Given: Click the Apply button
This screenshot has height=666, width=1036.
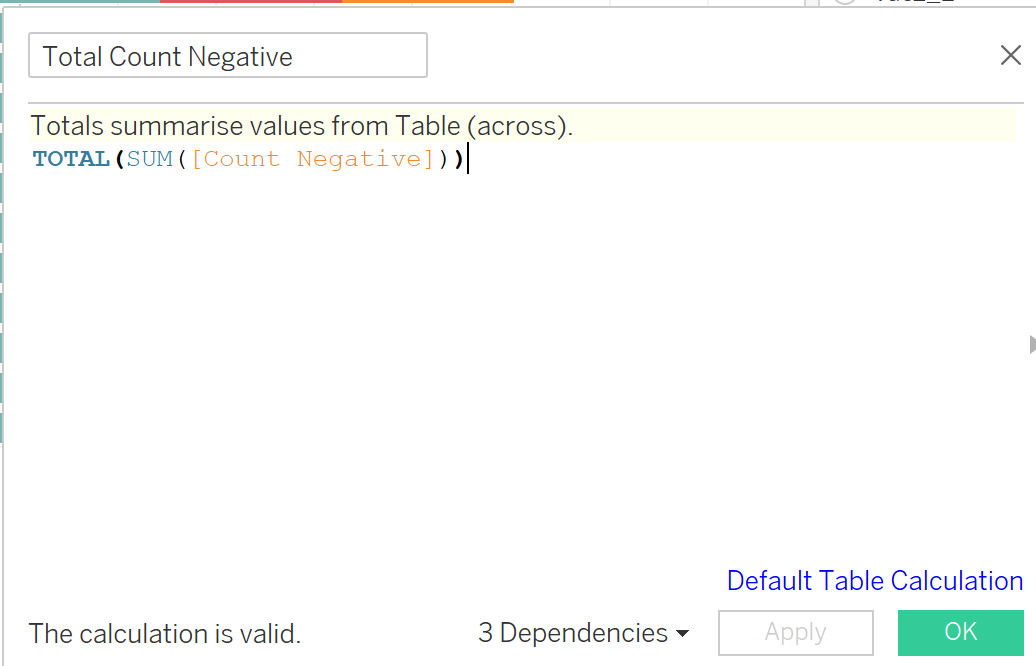Looking at the screenshot, I should 795,633.
